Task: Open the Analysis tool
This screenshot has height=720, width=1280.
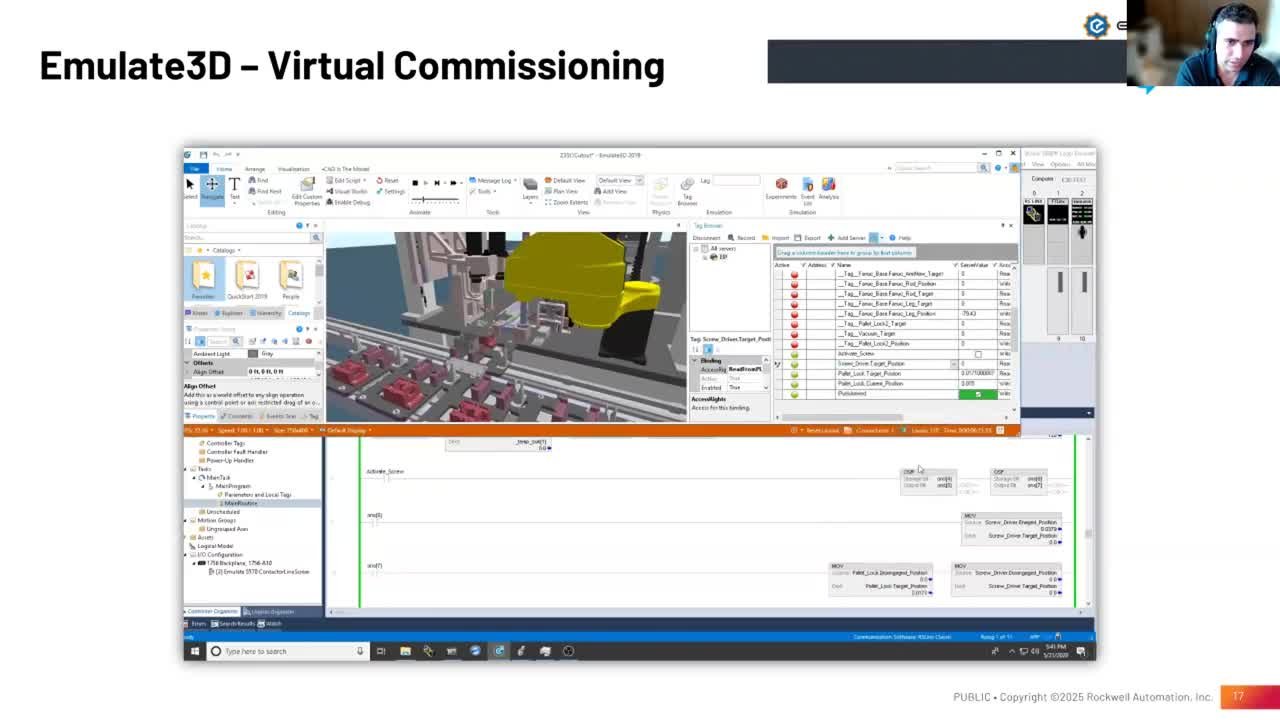Action: click(828, 188)
